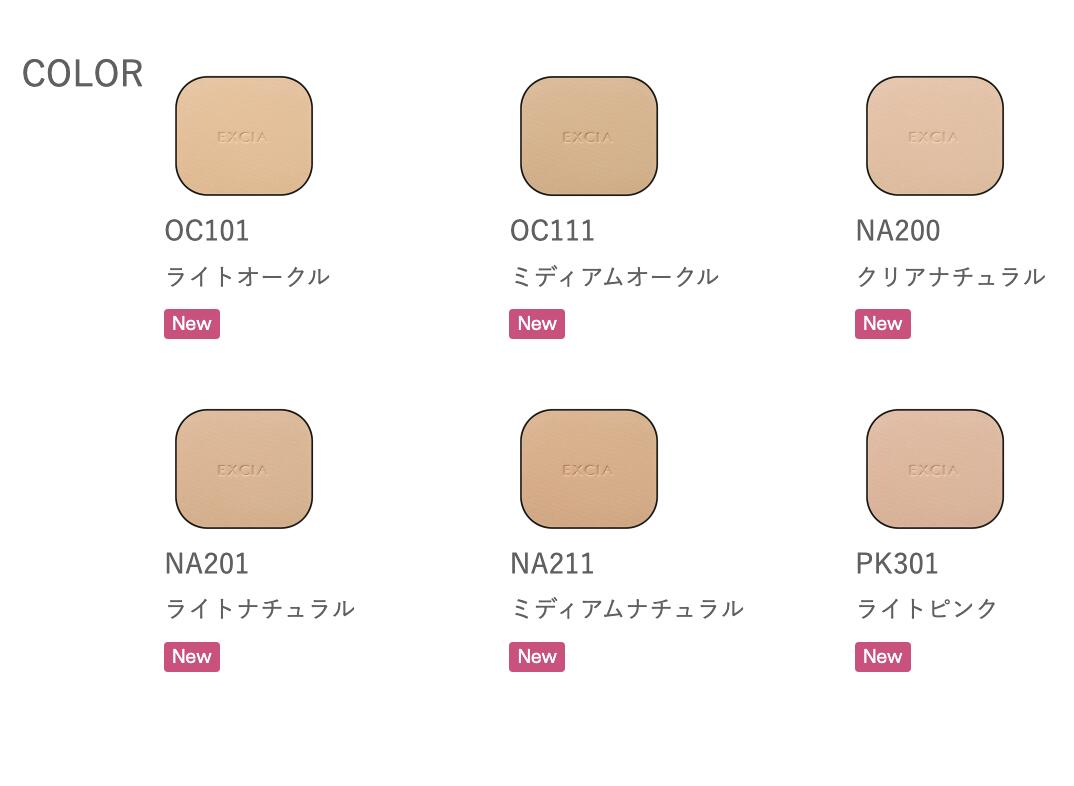Click the New badge under ライトオークル

(x=192, y=324)
